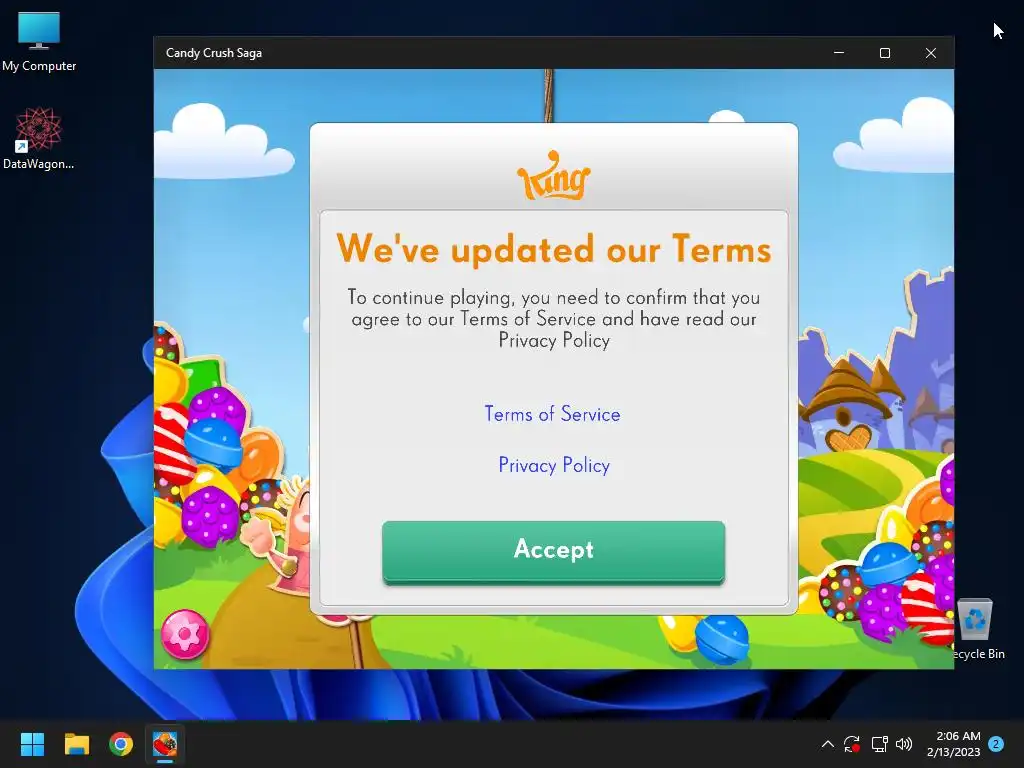Select the My Computer desktop icon
This screenshot has height=768, width=1024.
coord(39,42)
